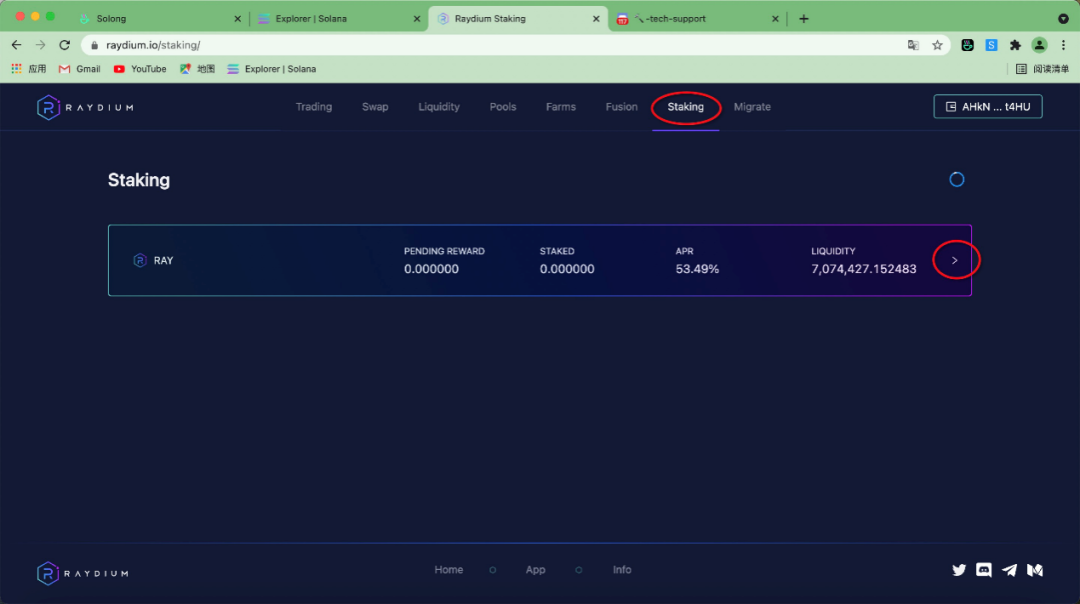Viewport: 1080px width, 604px height.
Task: Click the blue S extension icon
Action: [991, 45]
